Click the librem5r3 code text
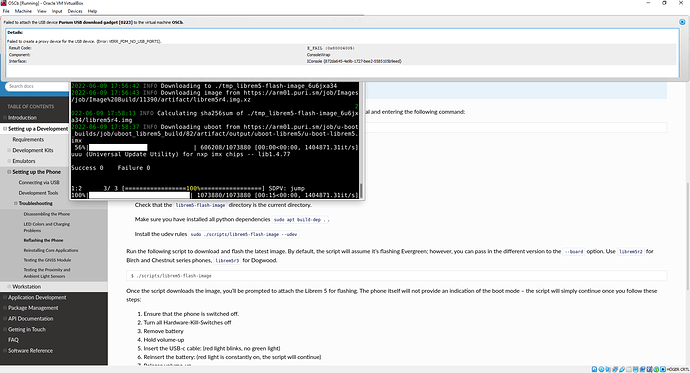The height and width of the screenshot is (373, 690). 227,260
